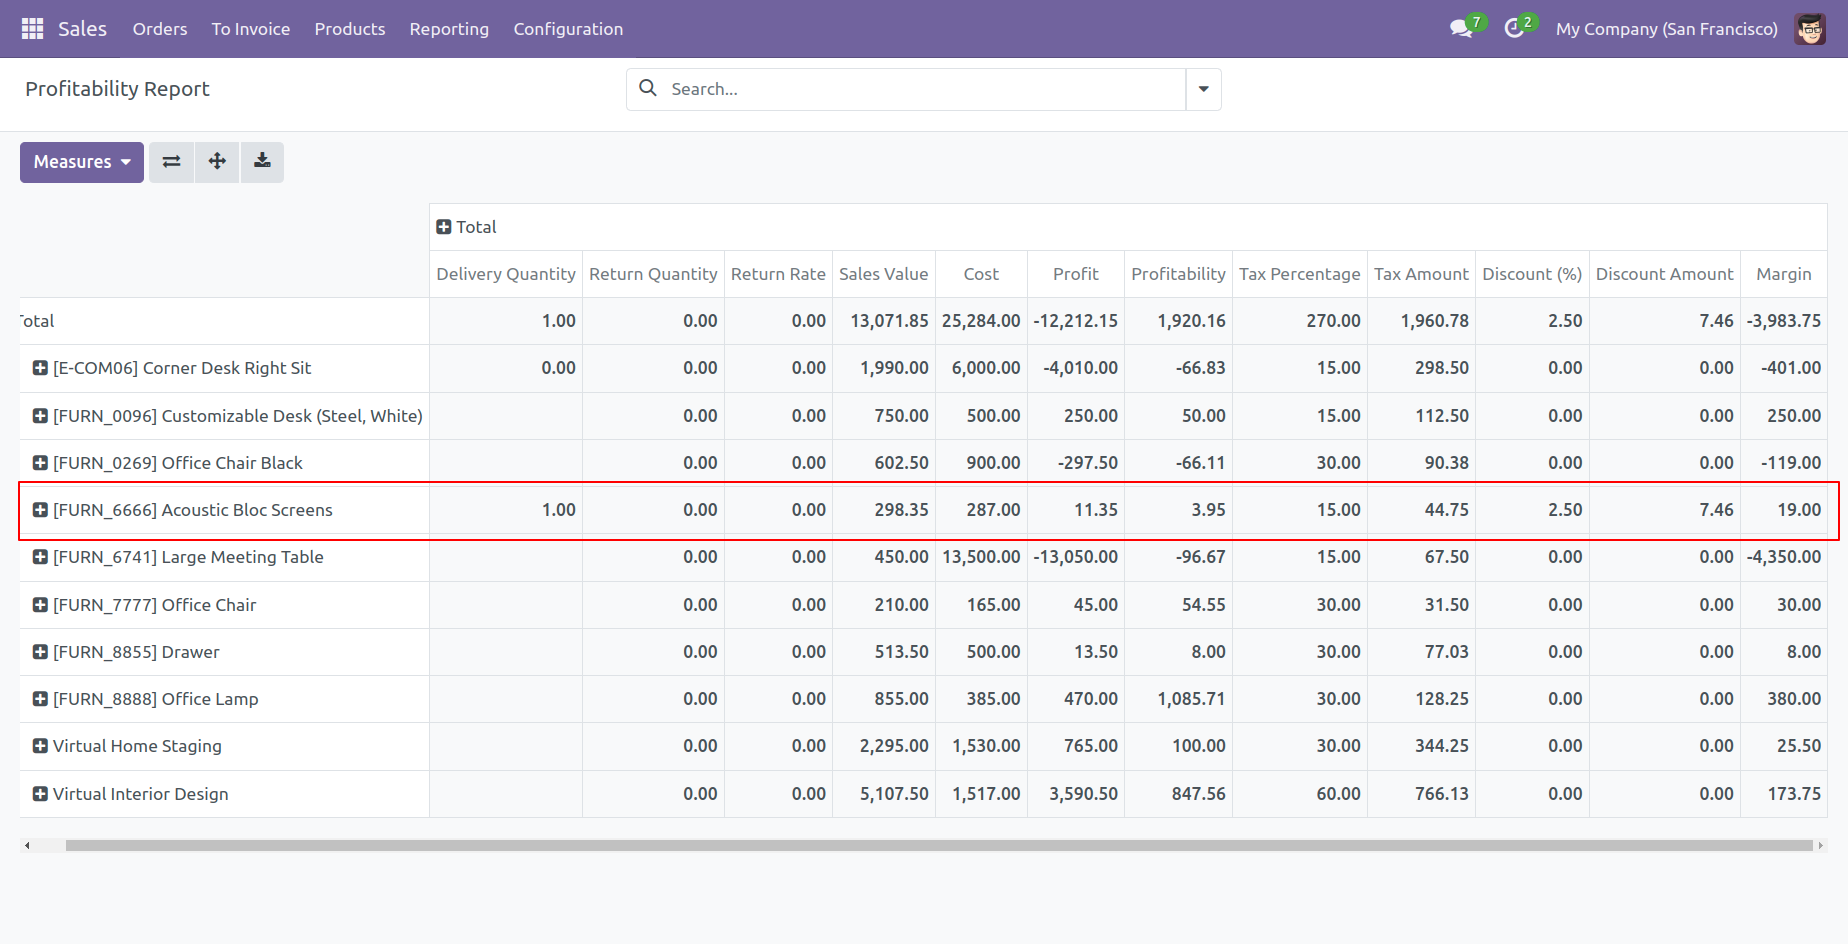The height and width of the screenshot is (944, 1848).
Task: Click total Cost 25,284.00
Action: [x=981, y=321]
